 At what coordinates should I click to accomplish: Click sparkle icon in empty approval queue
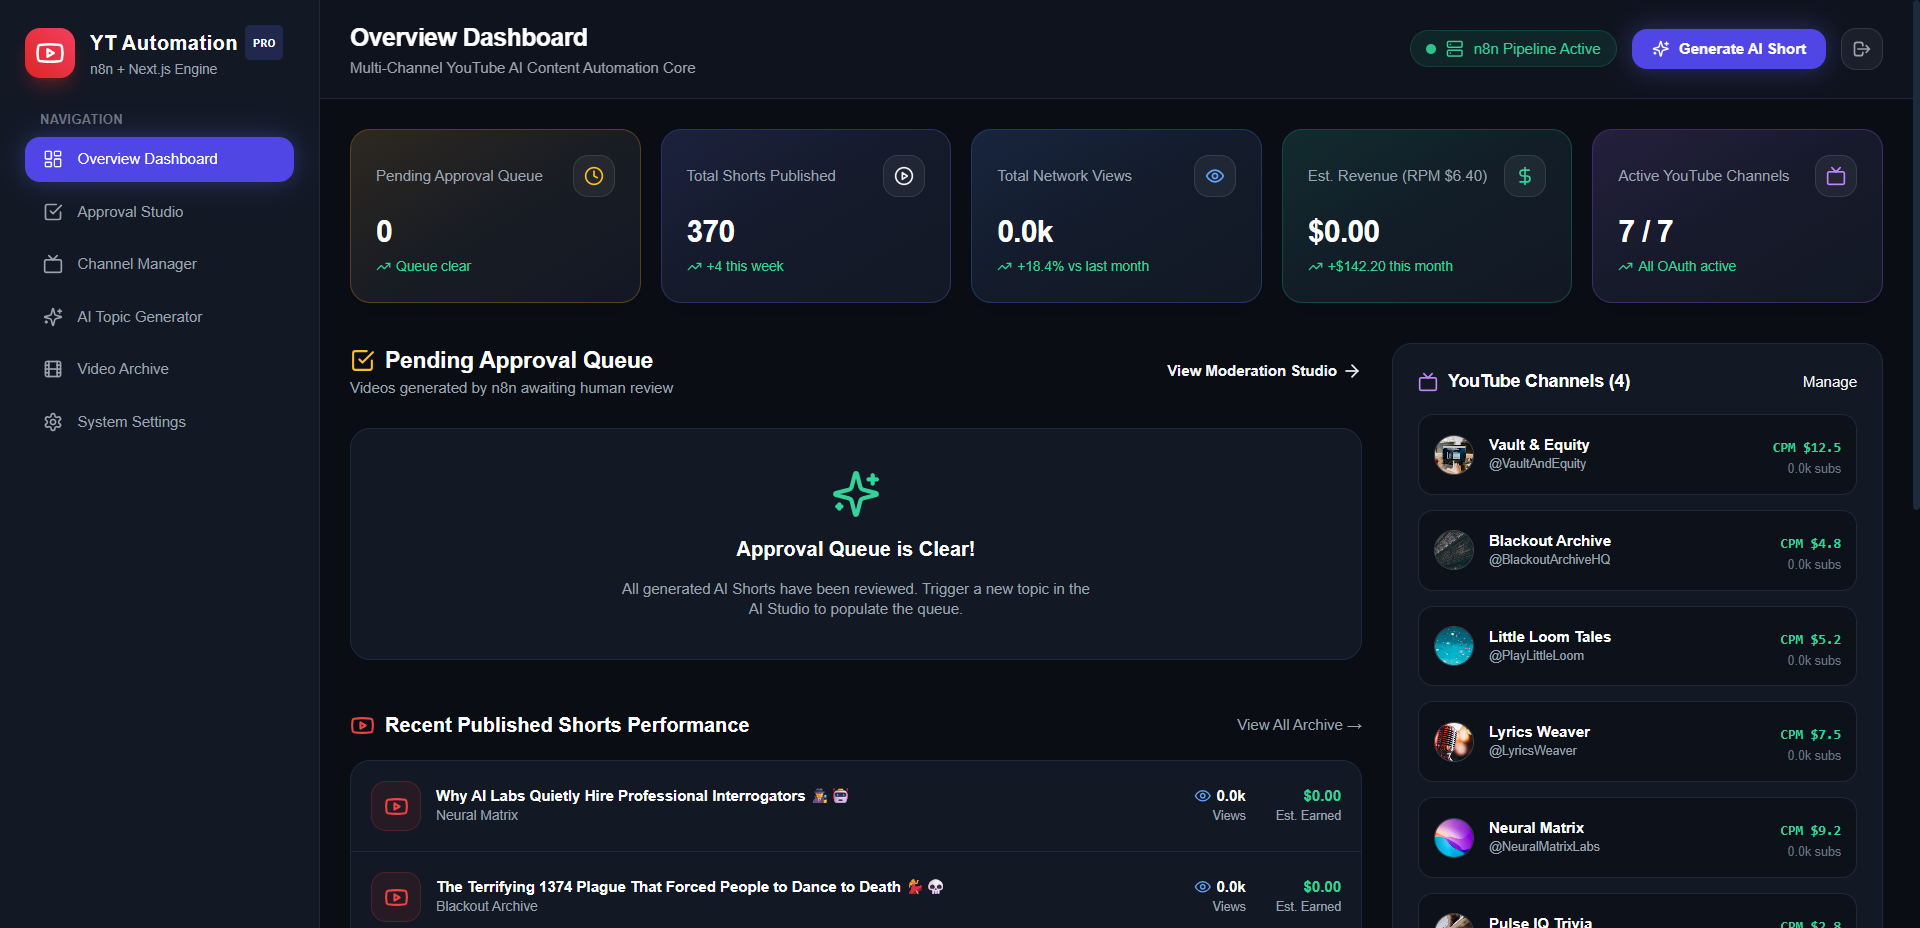(856, 493)
